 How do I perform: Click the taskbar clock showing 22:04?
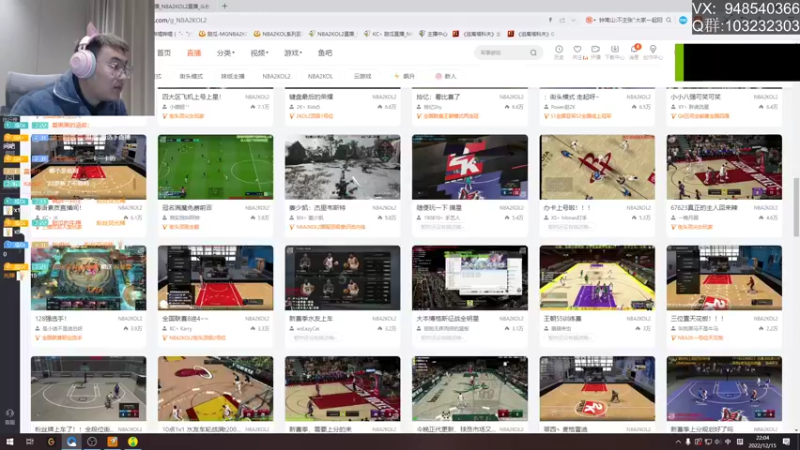763,442
